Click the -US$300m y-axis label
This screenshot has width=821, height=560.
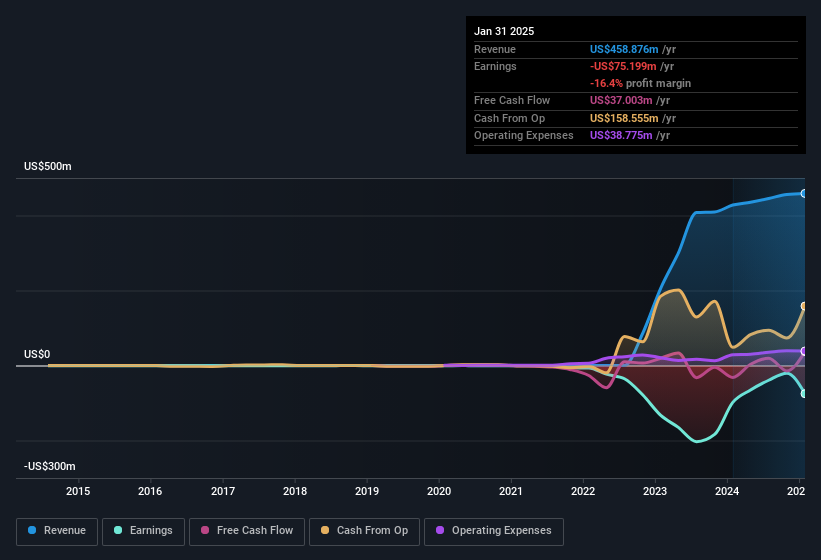click(x=50, y=466)
